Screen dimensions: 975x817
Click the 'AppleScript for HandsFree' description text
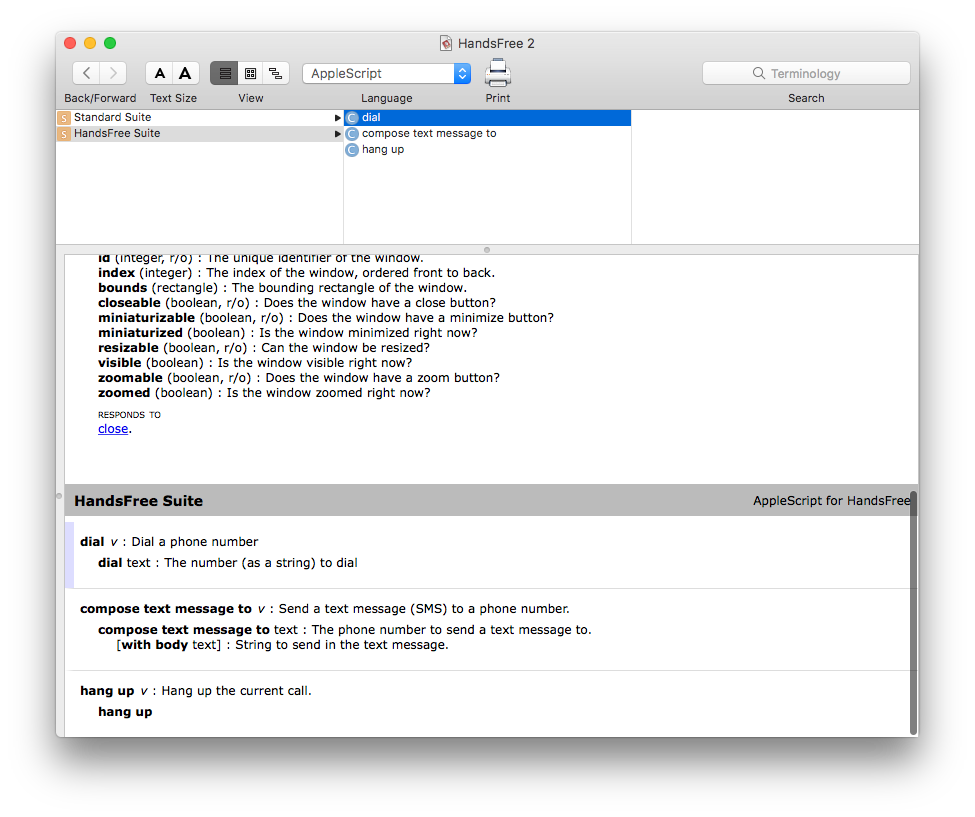pos(831,501)
